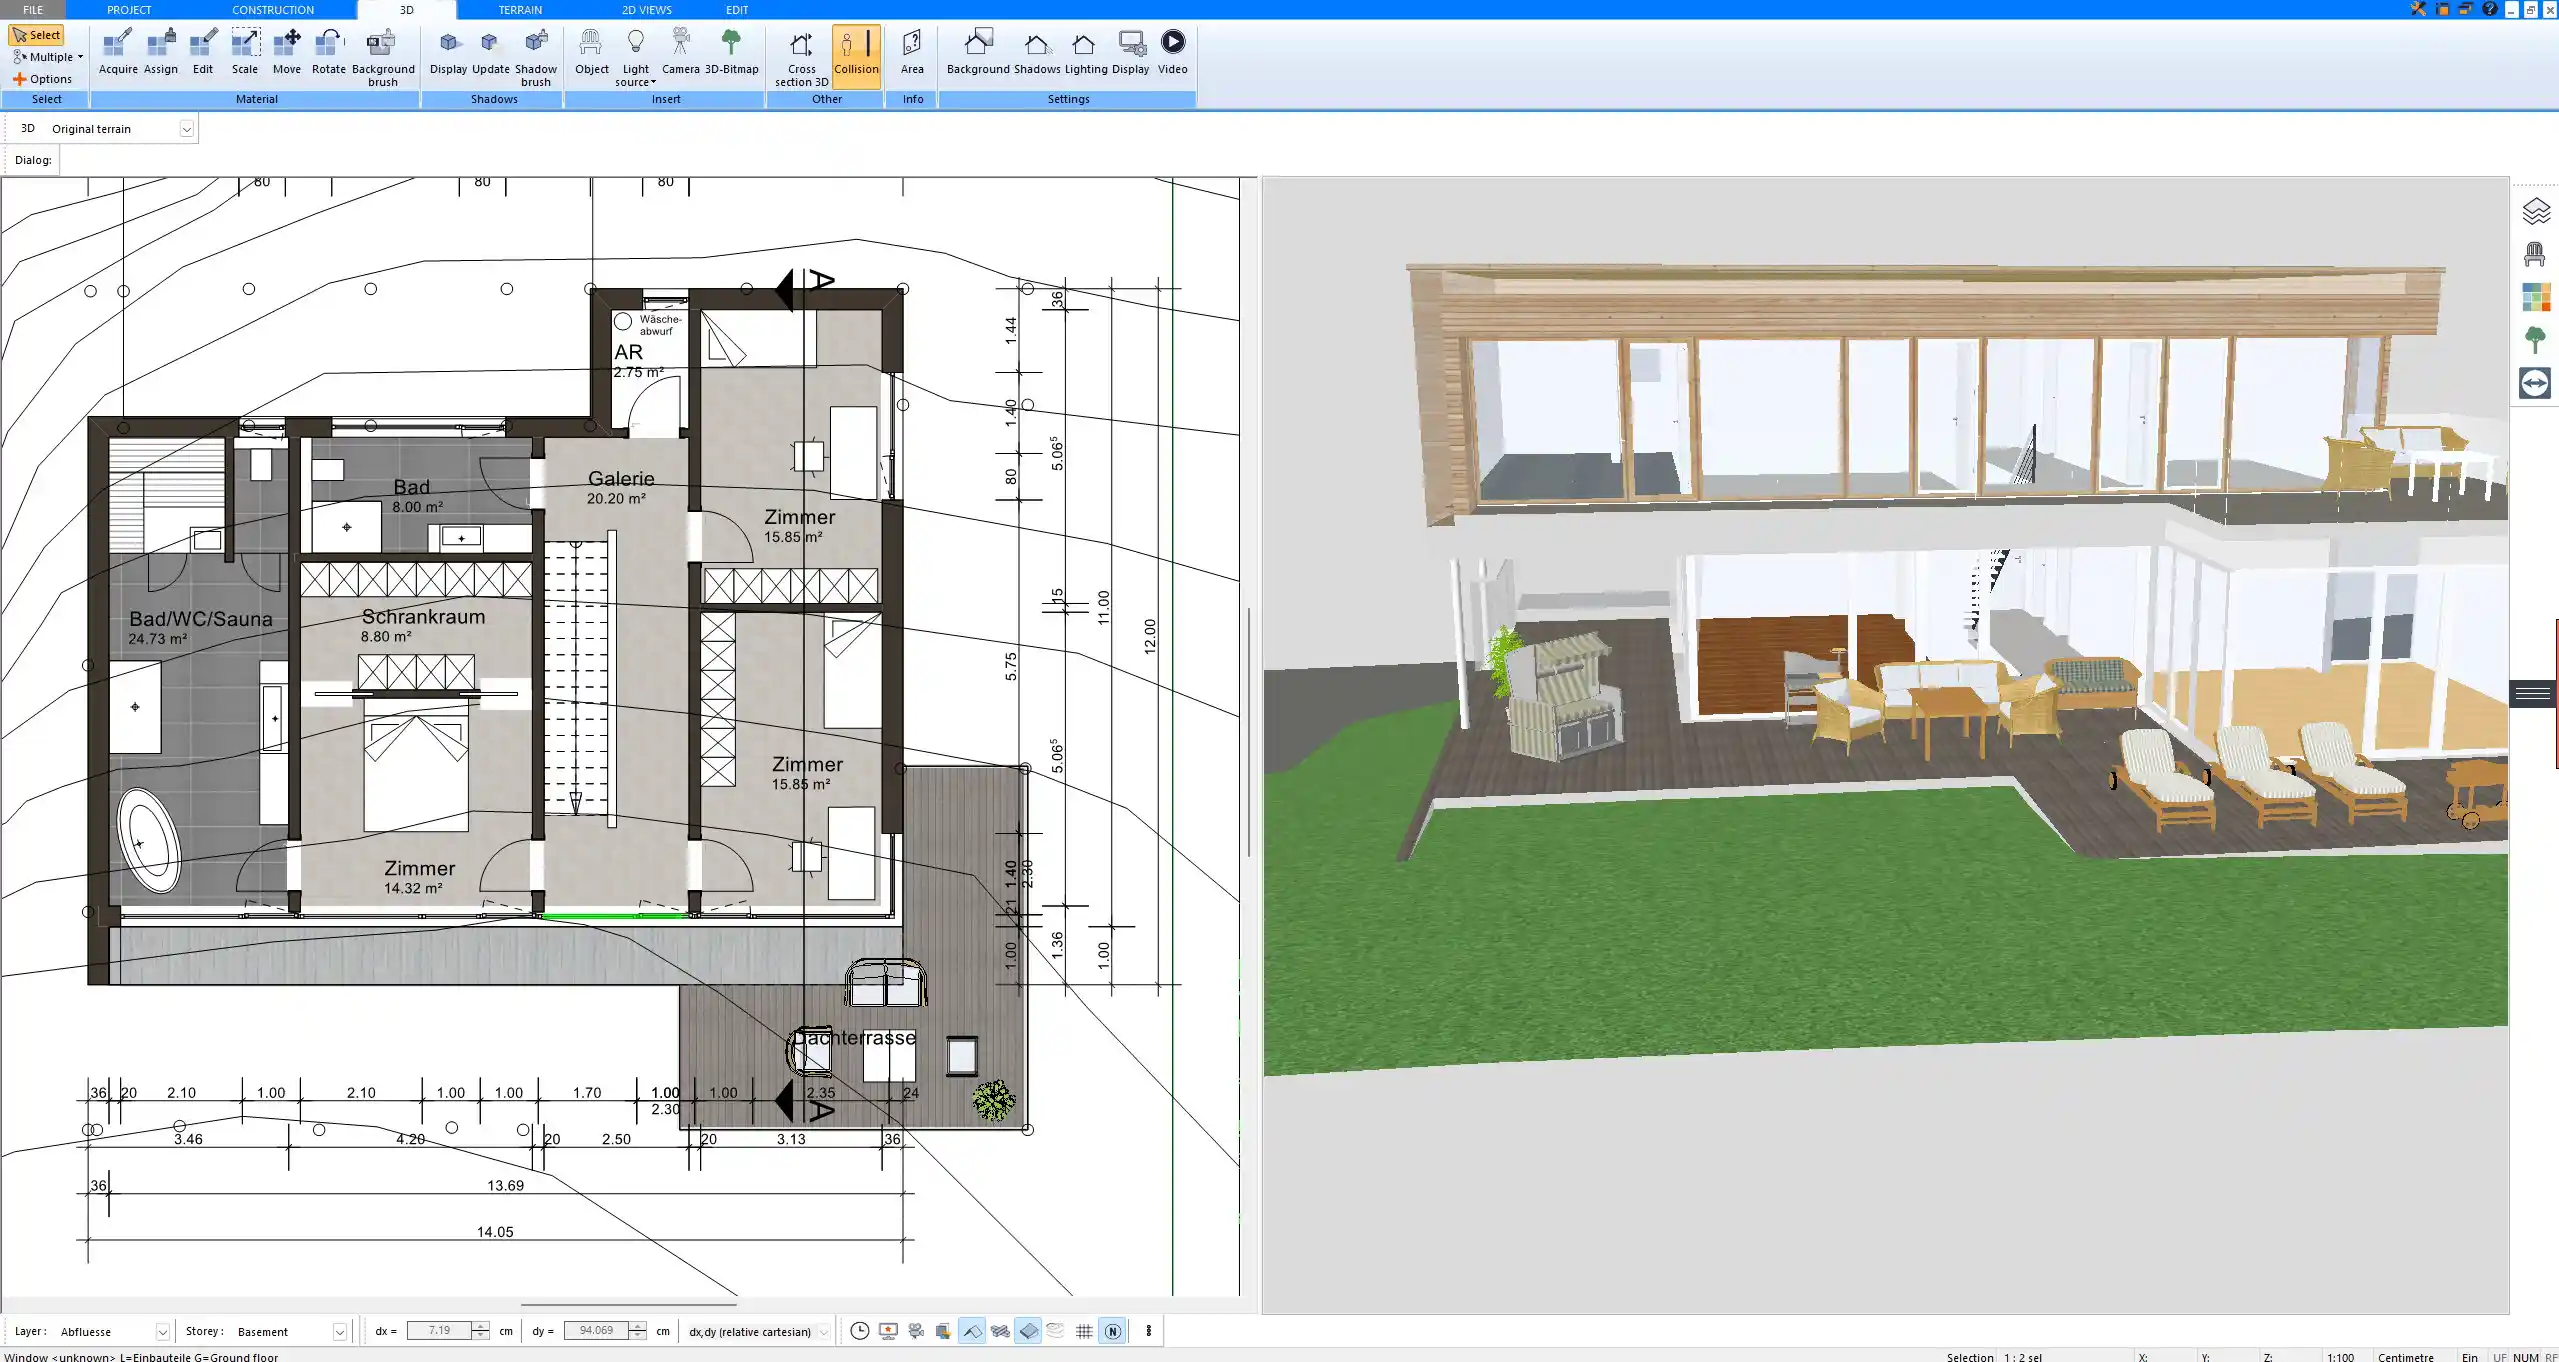This screenshot has height=1362, width=2559.
Task: Open Shadows settings
Action: coord(1037,52)
